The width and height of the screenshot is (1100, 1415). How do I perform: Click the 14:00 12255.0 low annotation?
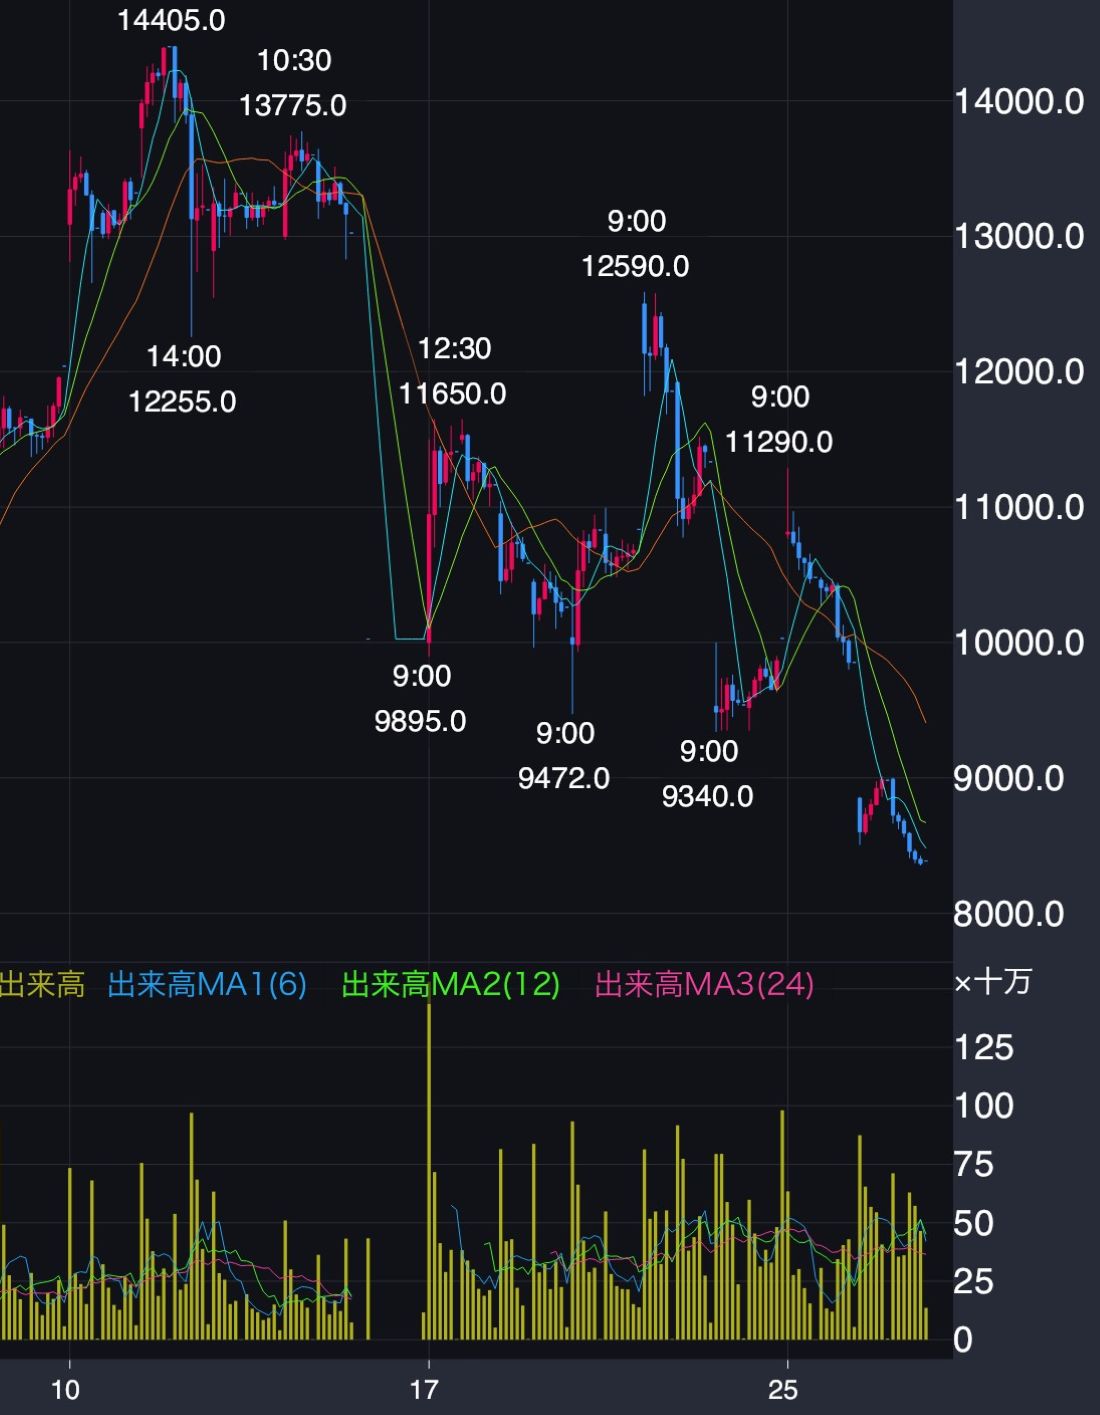(183, 379)
